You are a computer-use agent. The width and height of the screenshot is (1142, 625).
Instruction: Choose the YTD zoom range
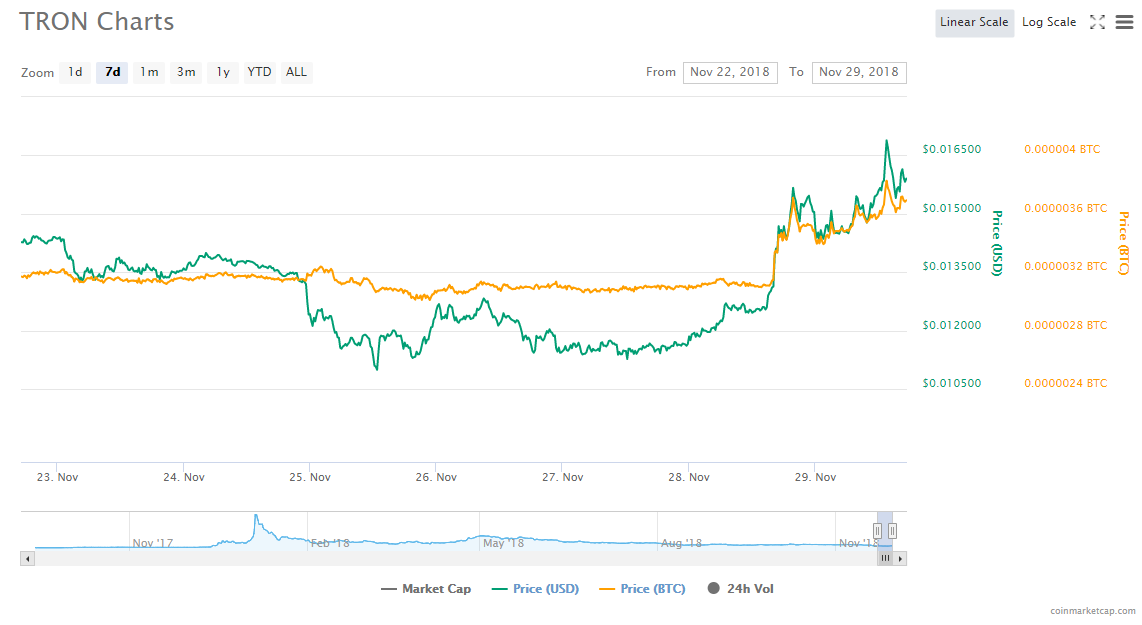pyautogui.click(x=259, y=72)
